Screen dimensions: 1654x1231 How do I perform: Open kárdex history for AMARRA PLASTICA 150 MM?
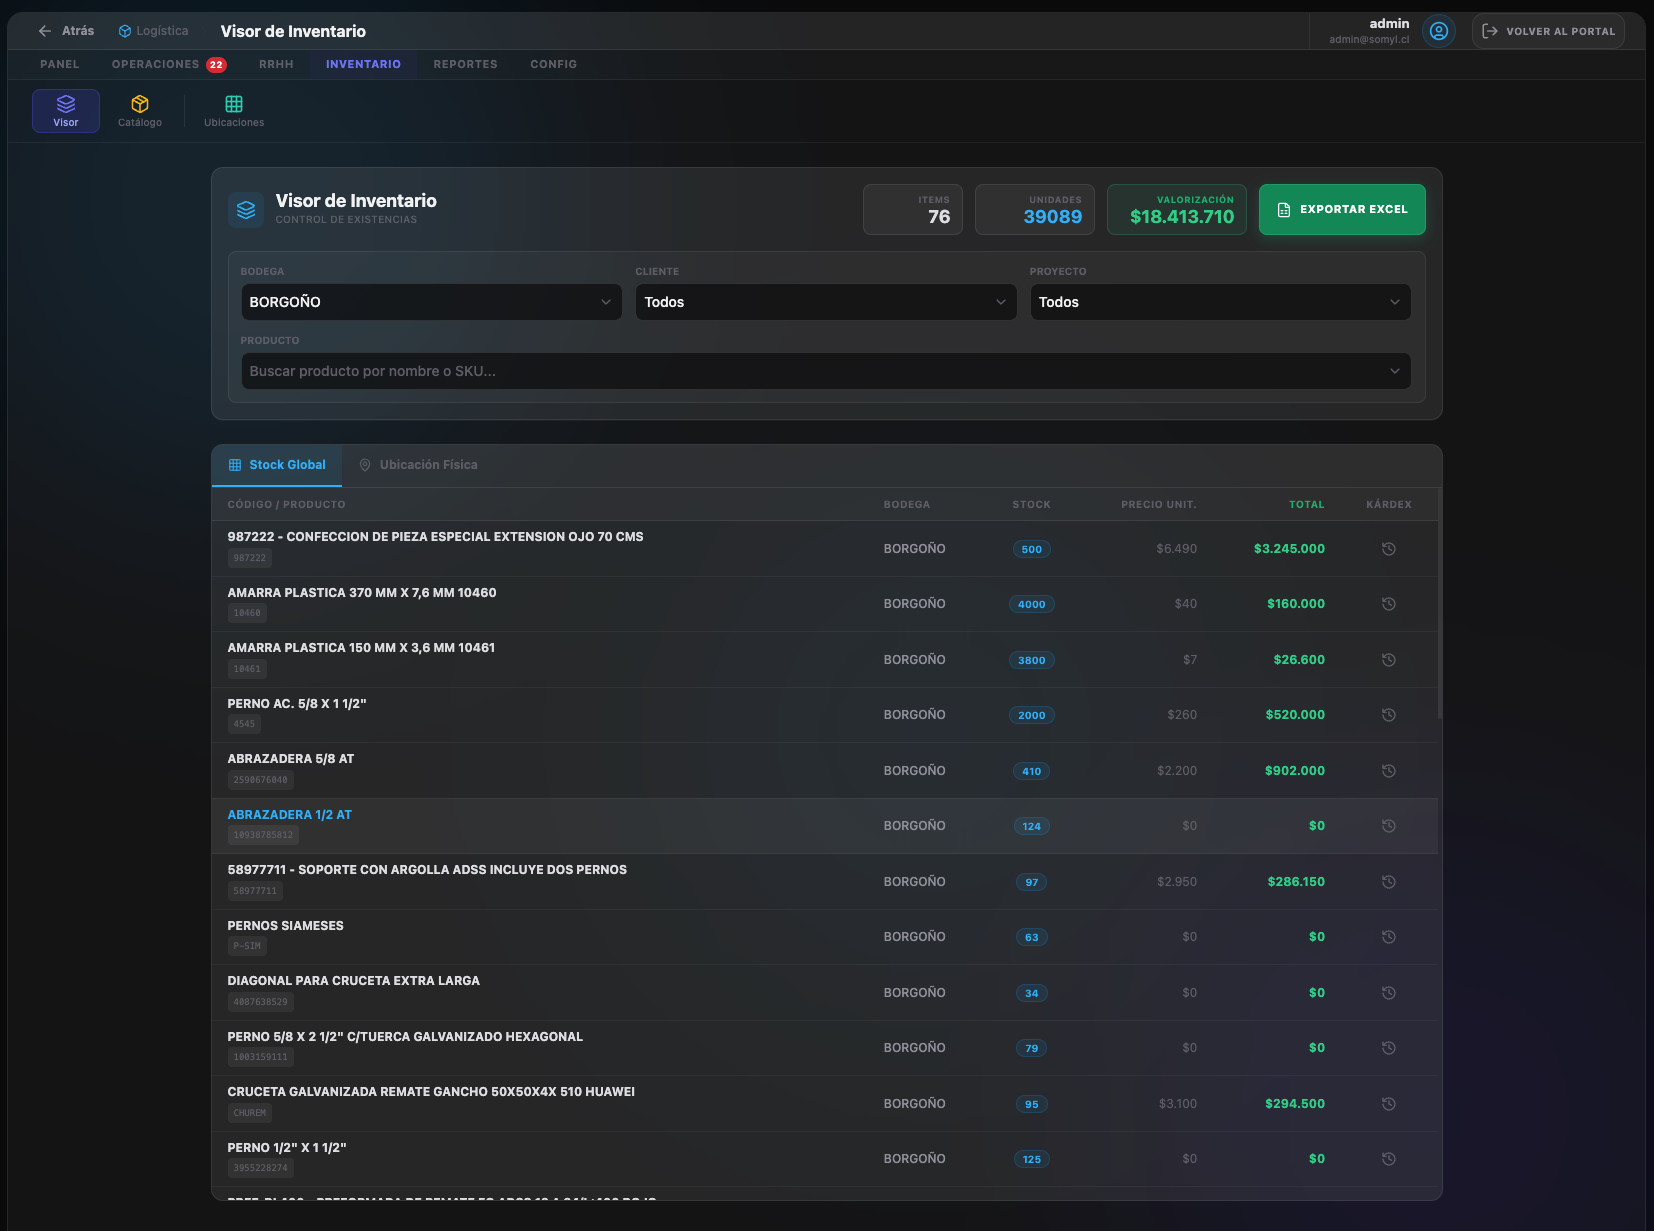(x=1389, y=660)
